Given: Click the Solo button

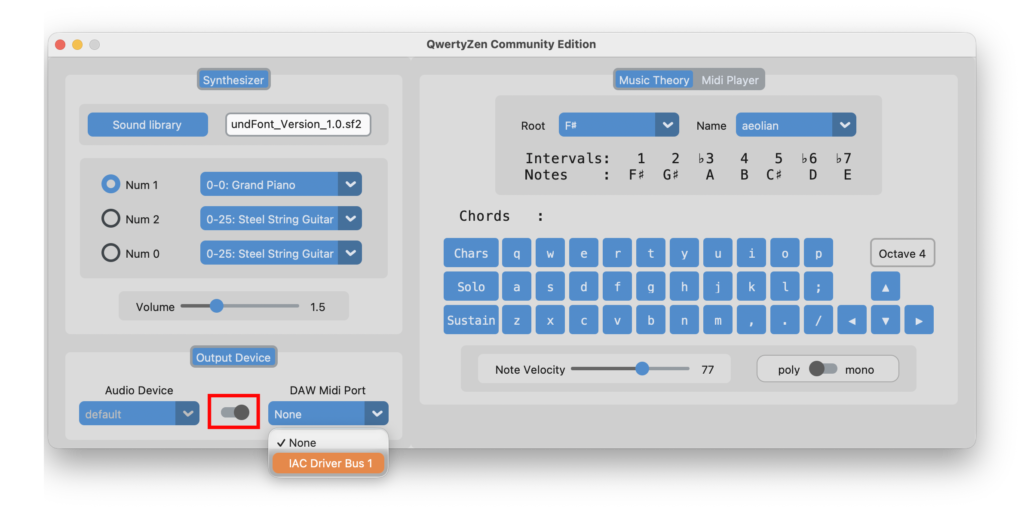Looking at the screenshot, I should (x=471, y=287).
